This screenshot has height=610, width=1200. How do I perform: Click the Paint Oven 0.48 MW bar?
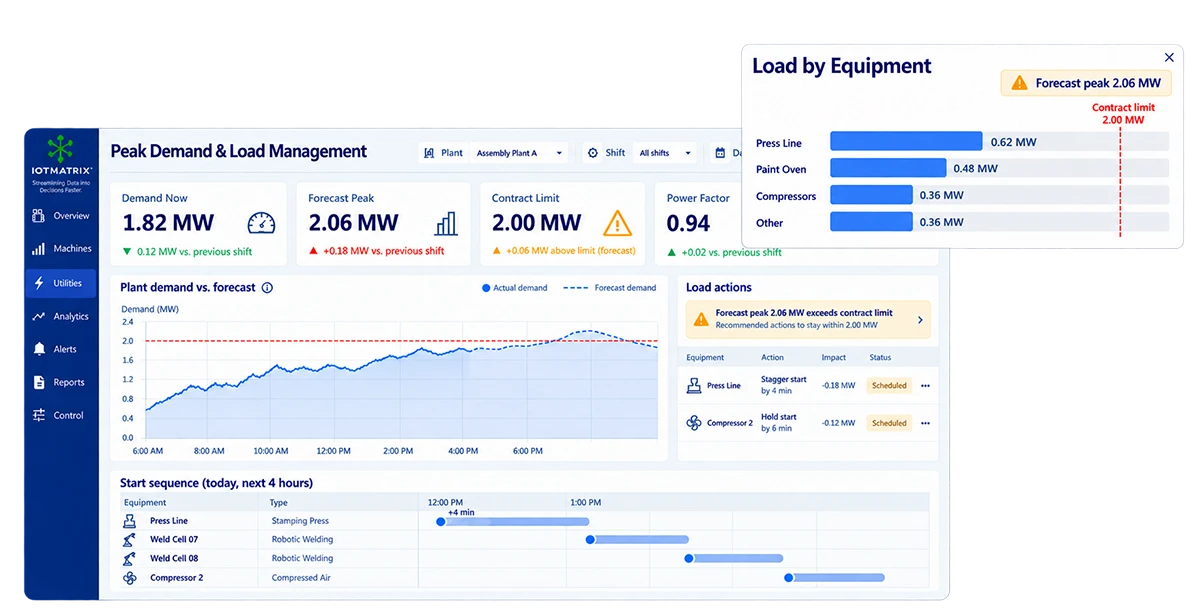pos(888,169)
